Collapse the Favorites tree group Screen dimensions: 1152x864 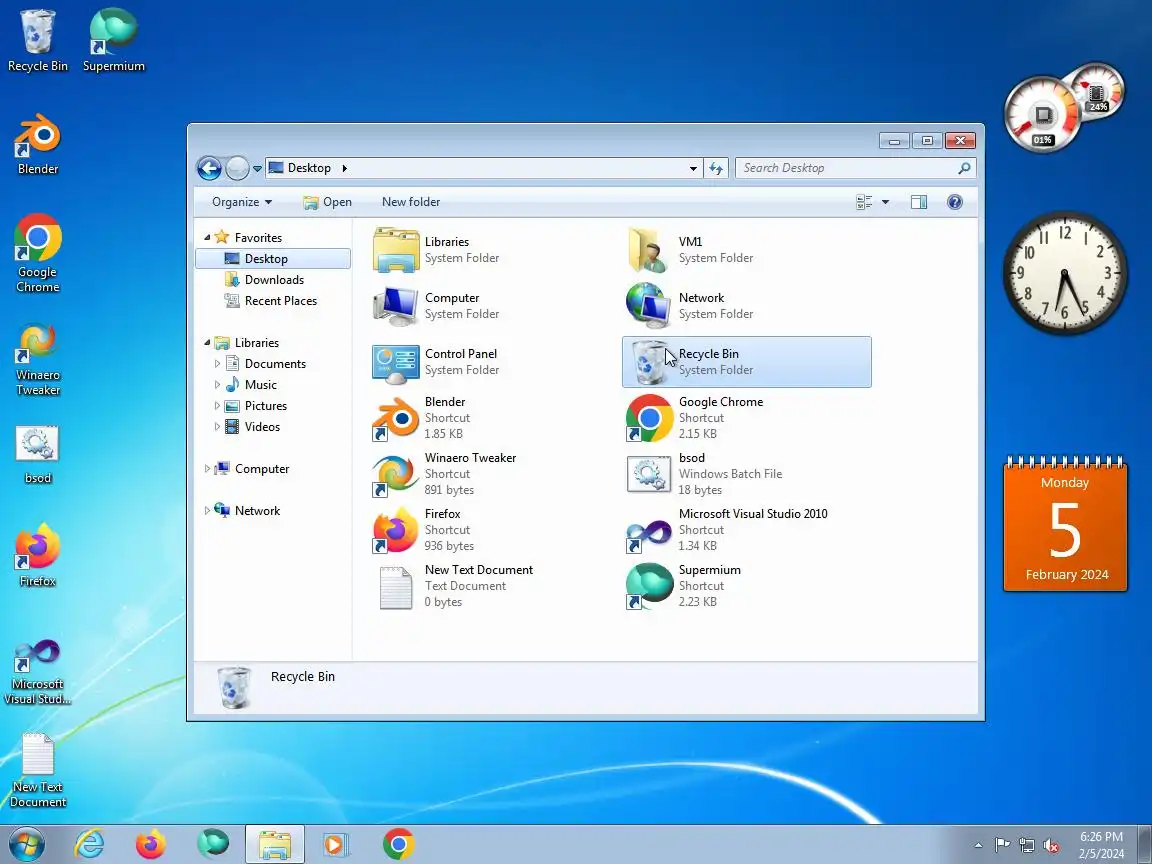[207, 237]
